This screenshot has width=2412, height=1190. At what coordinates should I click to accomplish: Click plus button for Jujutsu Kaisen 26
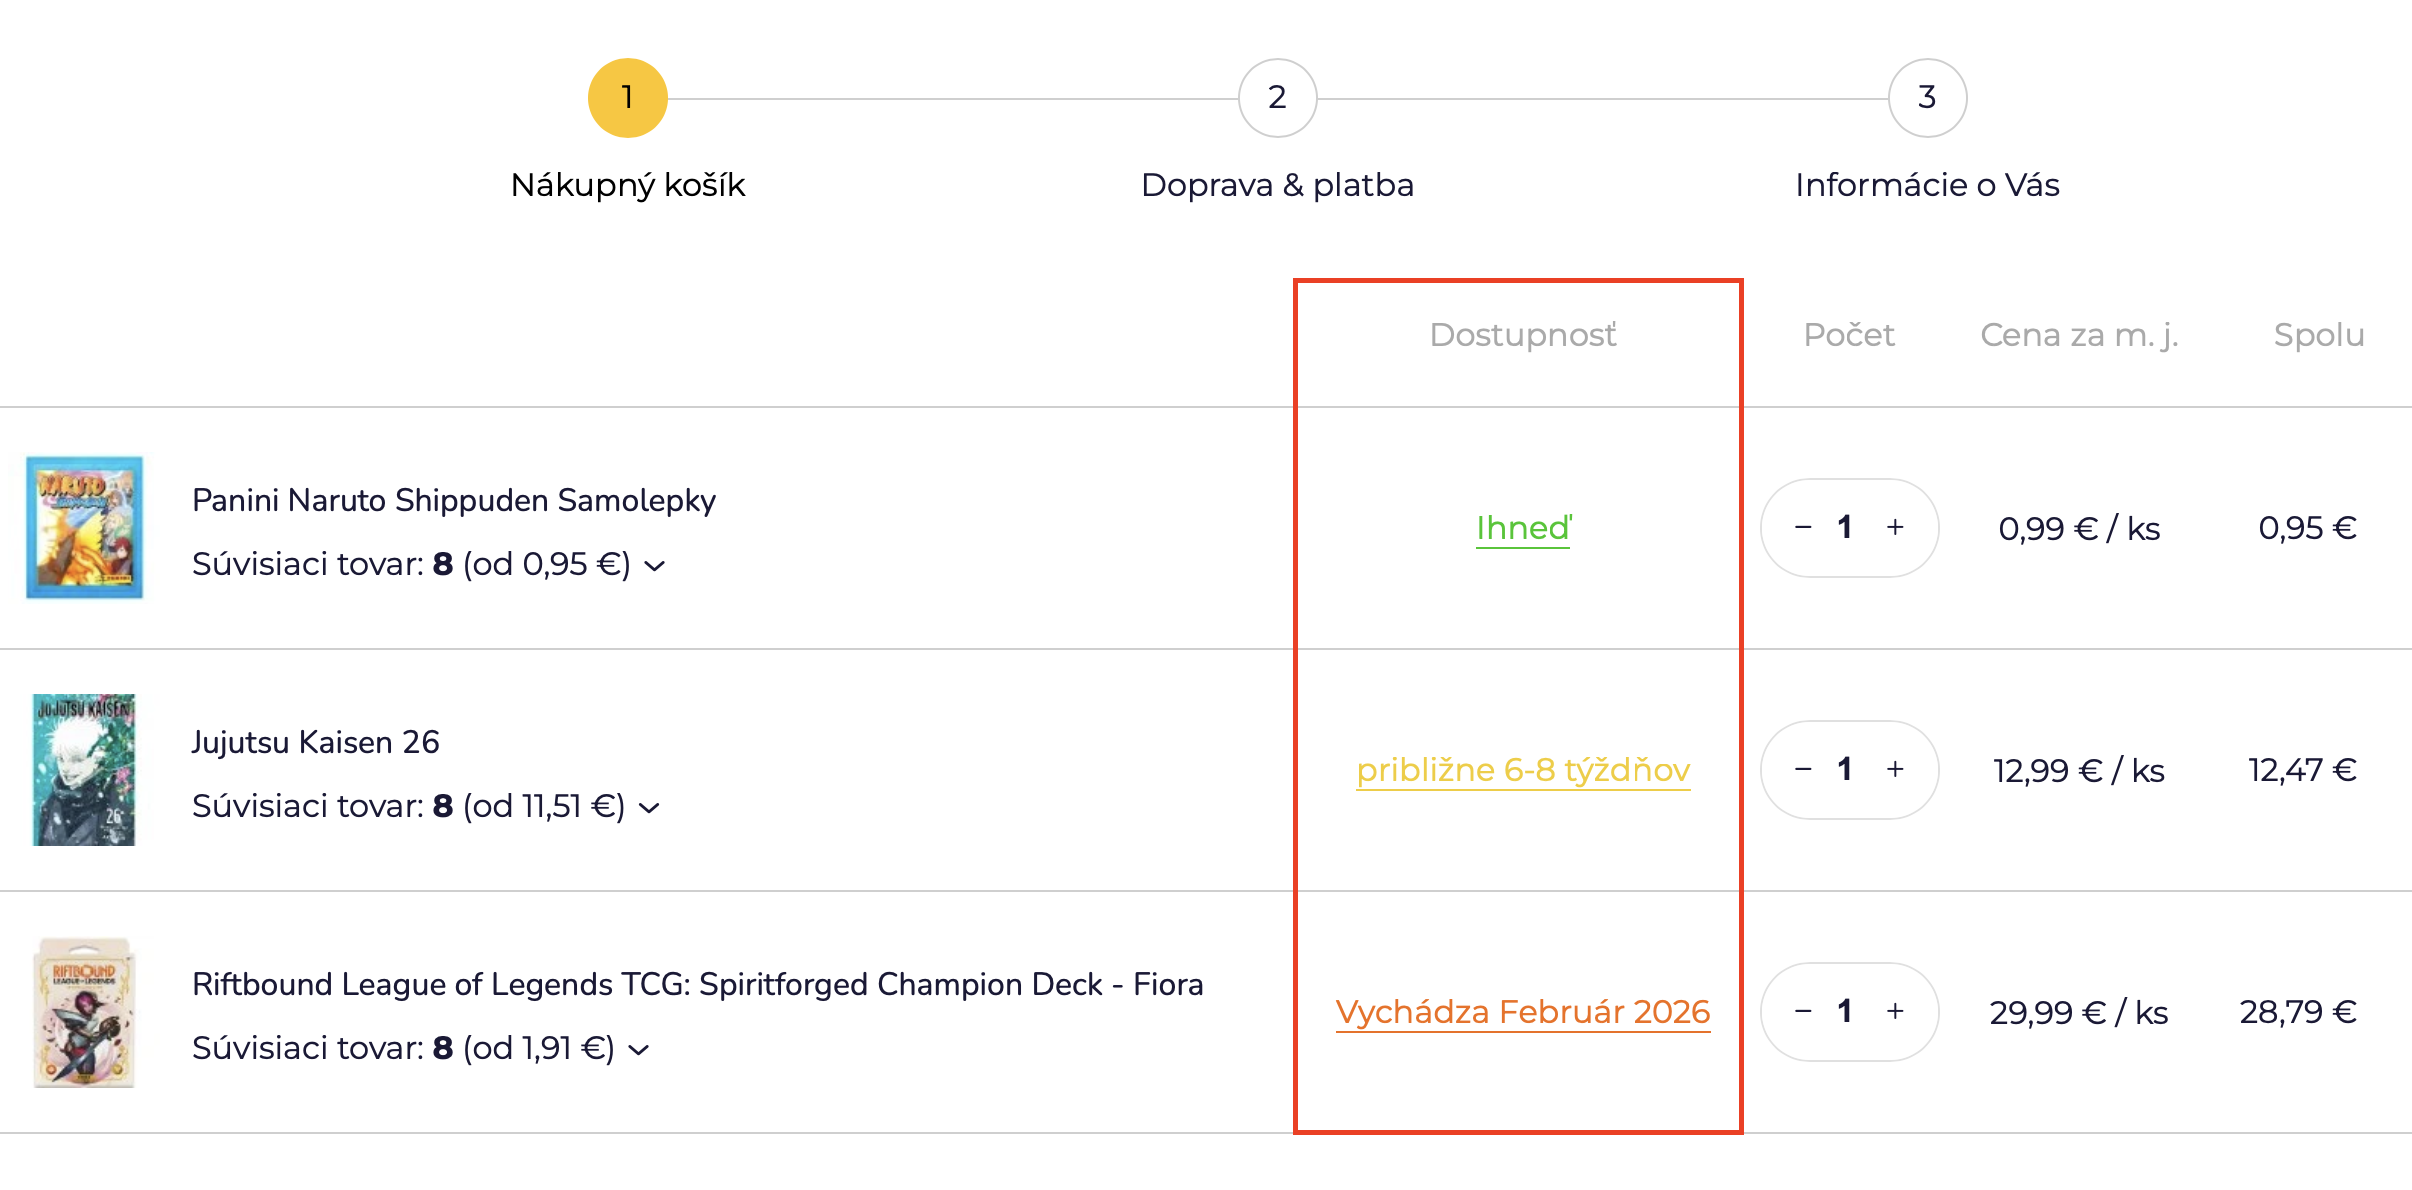pyautogui.click(x=1895, y=769)
